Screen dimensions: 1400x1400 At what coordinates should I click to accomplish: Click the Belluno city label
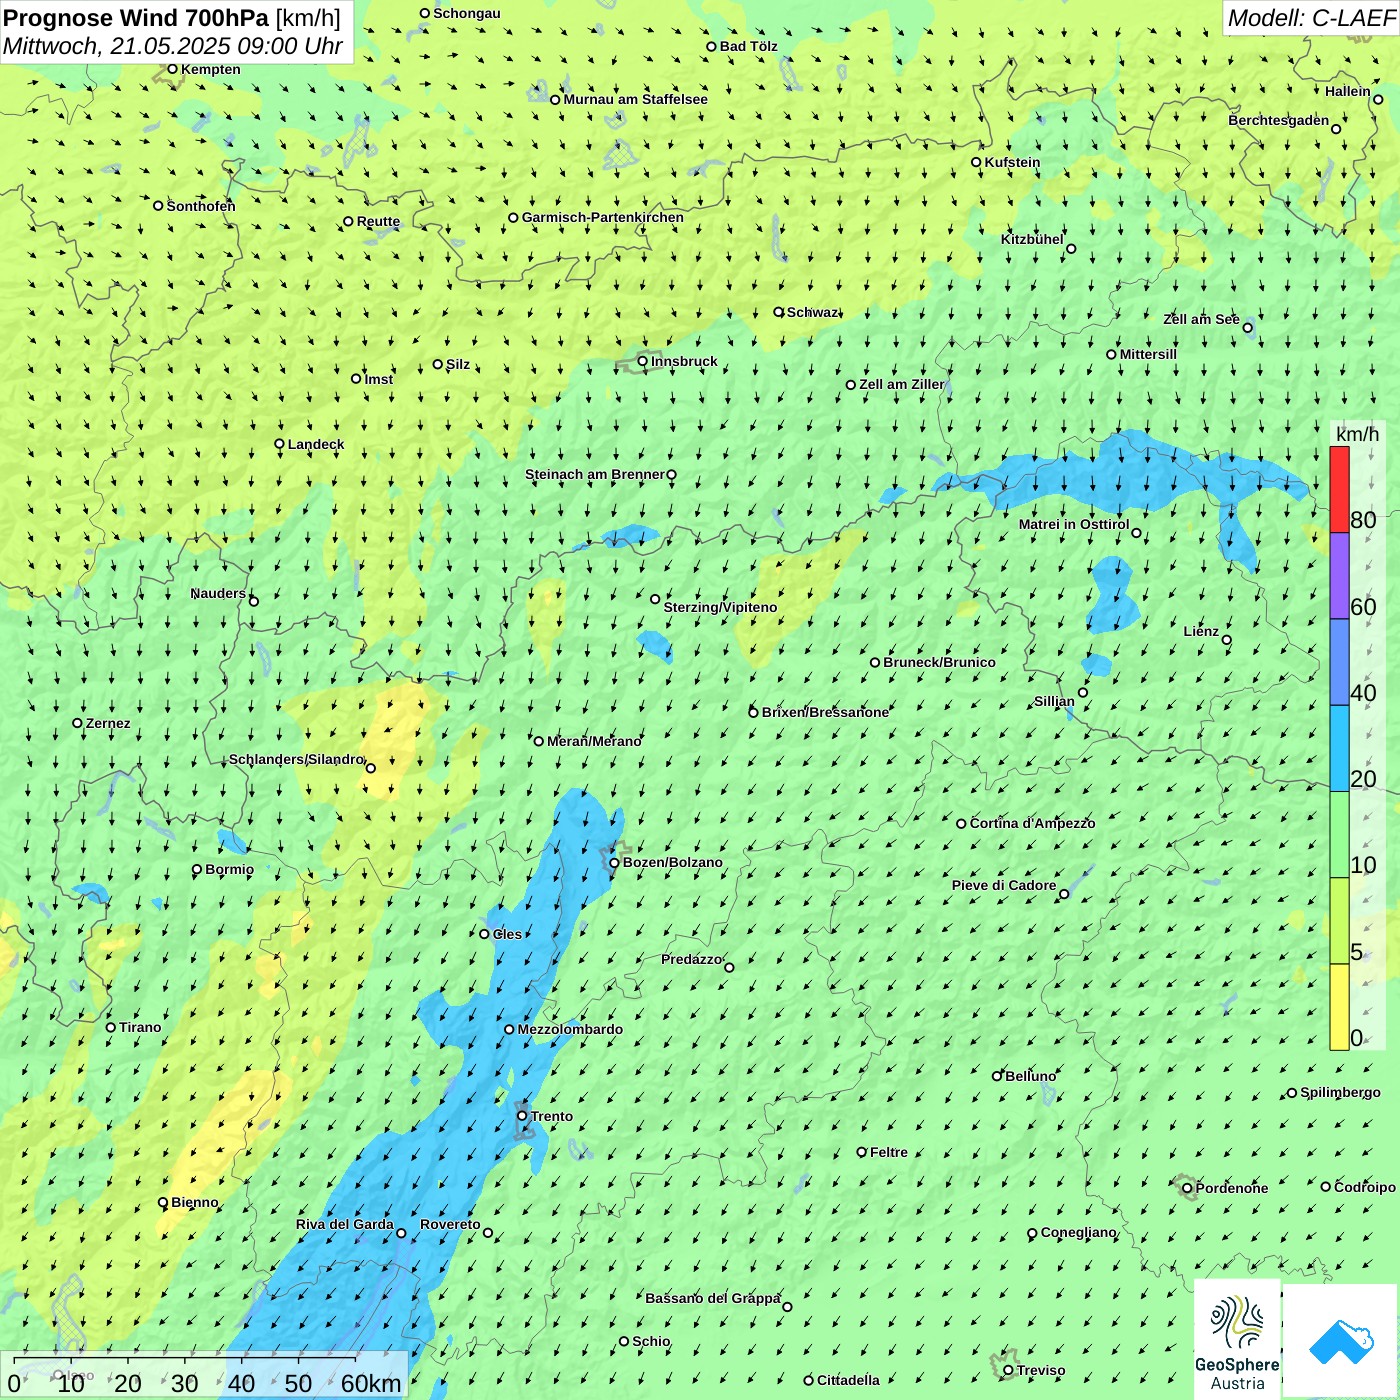point(1030,1076)
